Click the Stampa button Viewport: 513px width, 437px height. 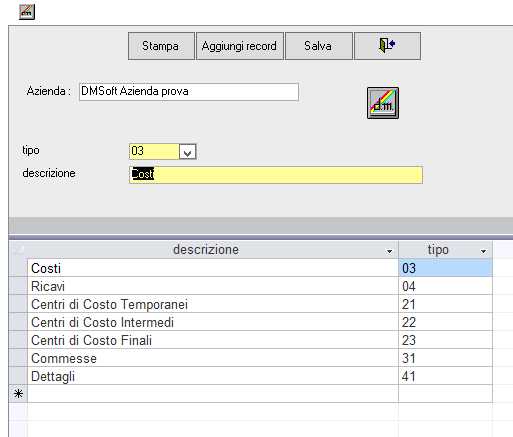click(161, 46)
